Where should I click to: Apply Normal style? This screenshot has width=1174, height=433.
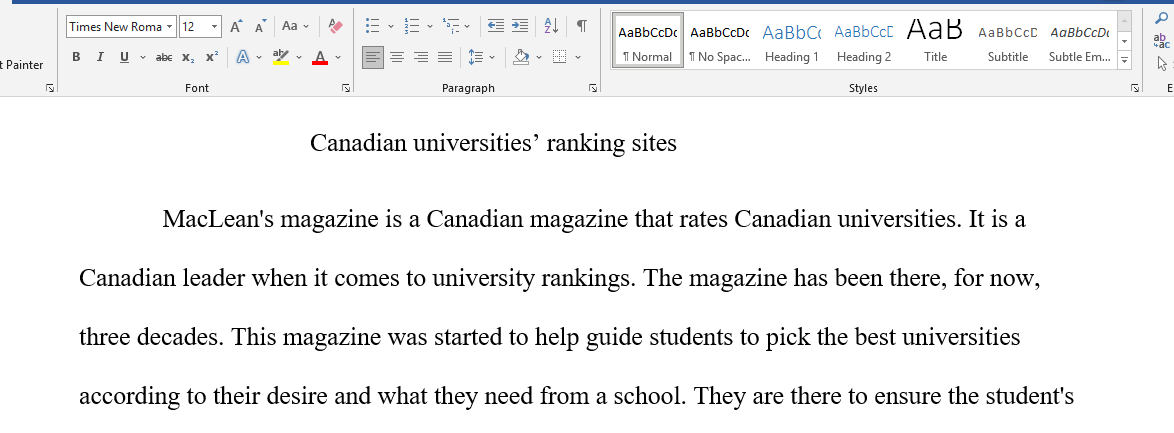click(x=648, y=40)
